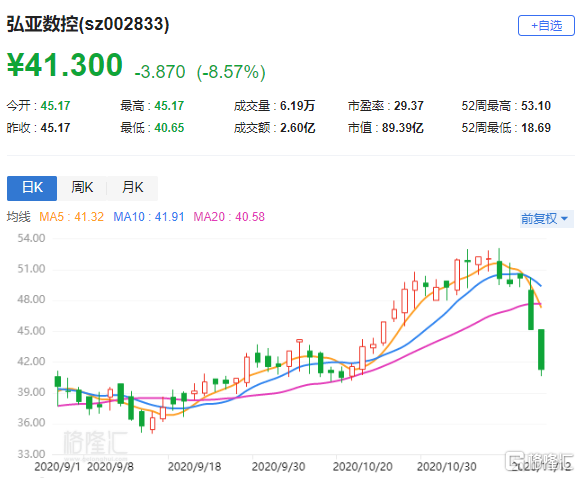This screenshot has width=580, height=478.
Task: Click the MA10 : 41.91 indicator
Action: coord(149,216)
